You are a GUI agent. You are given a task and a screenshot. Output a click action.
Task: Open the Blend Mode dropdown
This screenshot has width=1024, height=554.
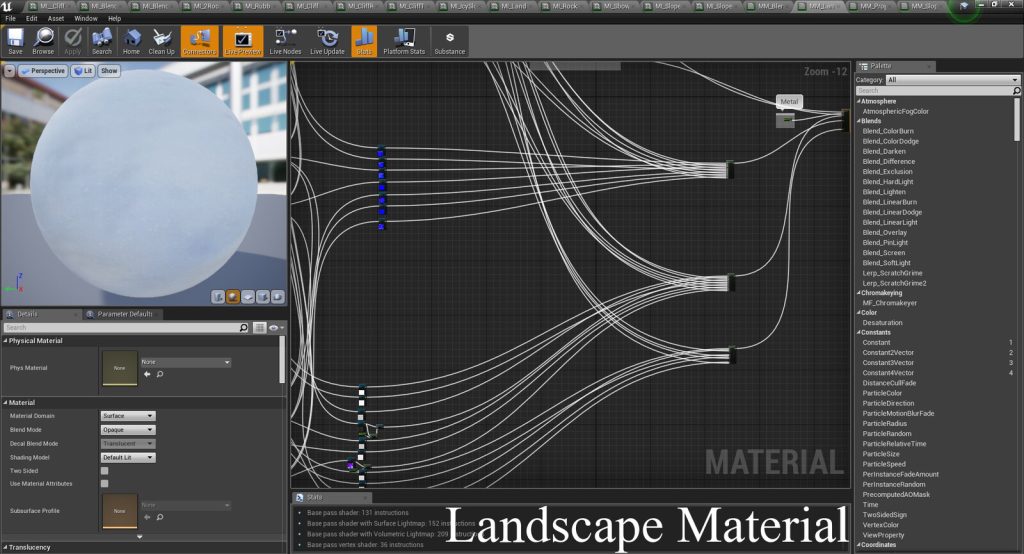click(x=128, y=430)
